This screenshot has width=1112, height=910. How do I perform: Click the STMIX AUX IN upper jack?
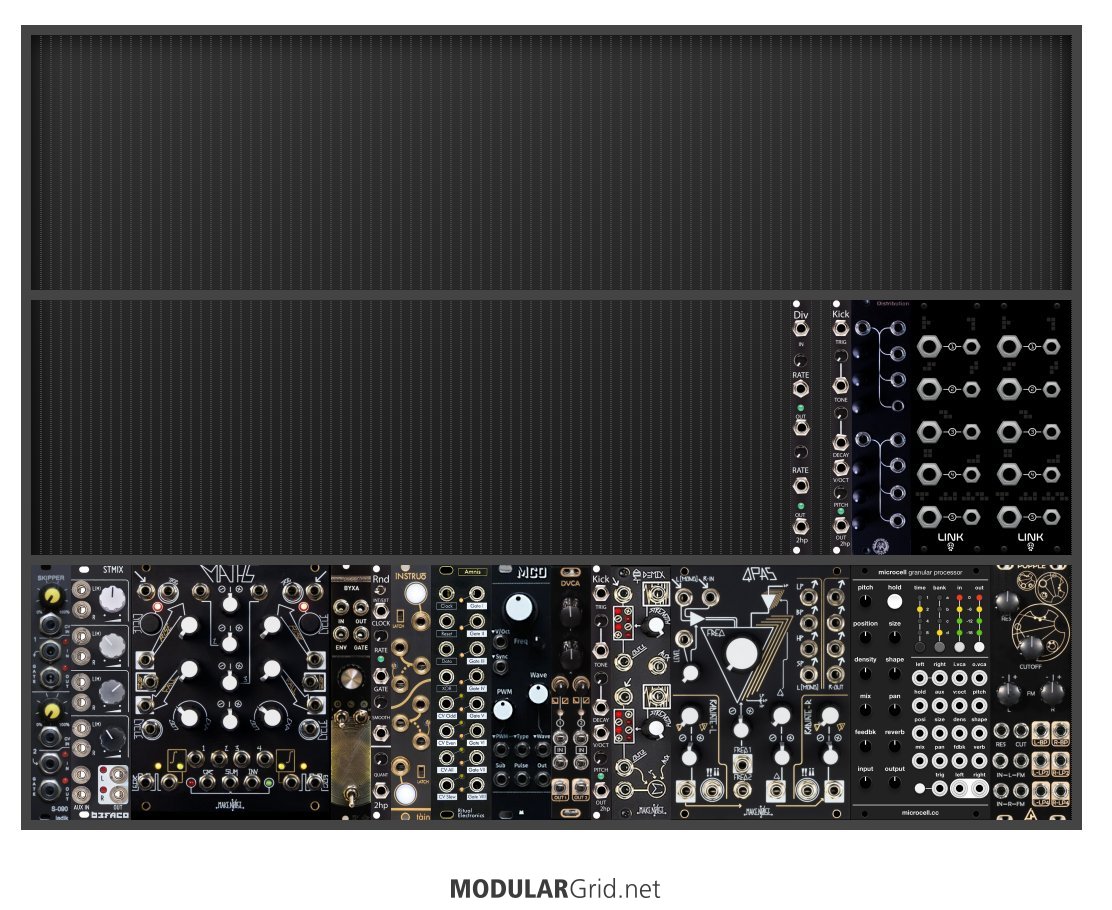point(82,774)
